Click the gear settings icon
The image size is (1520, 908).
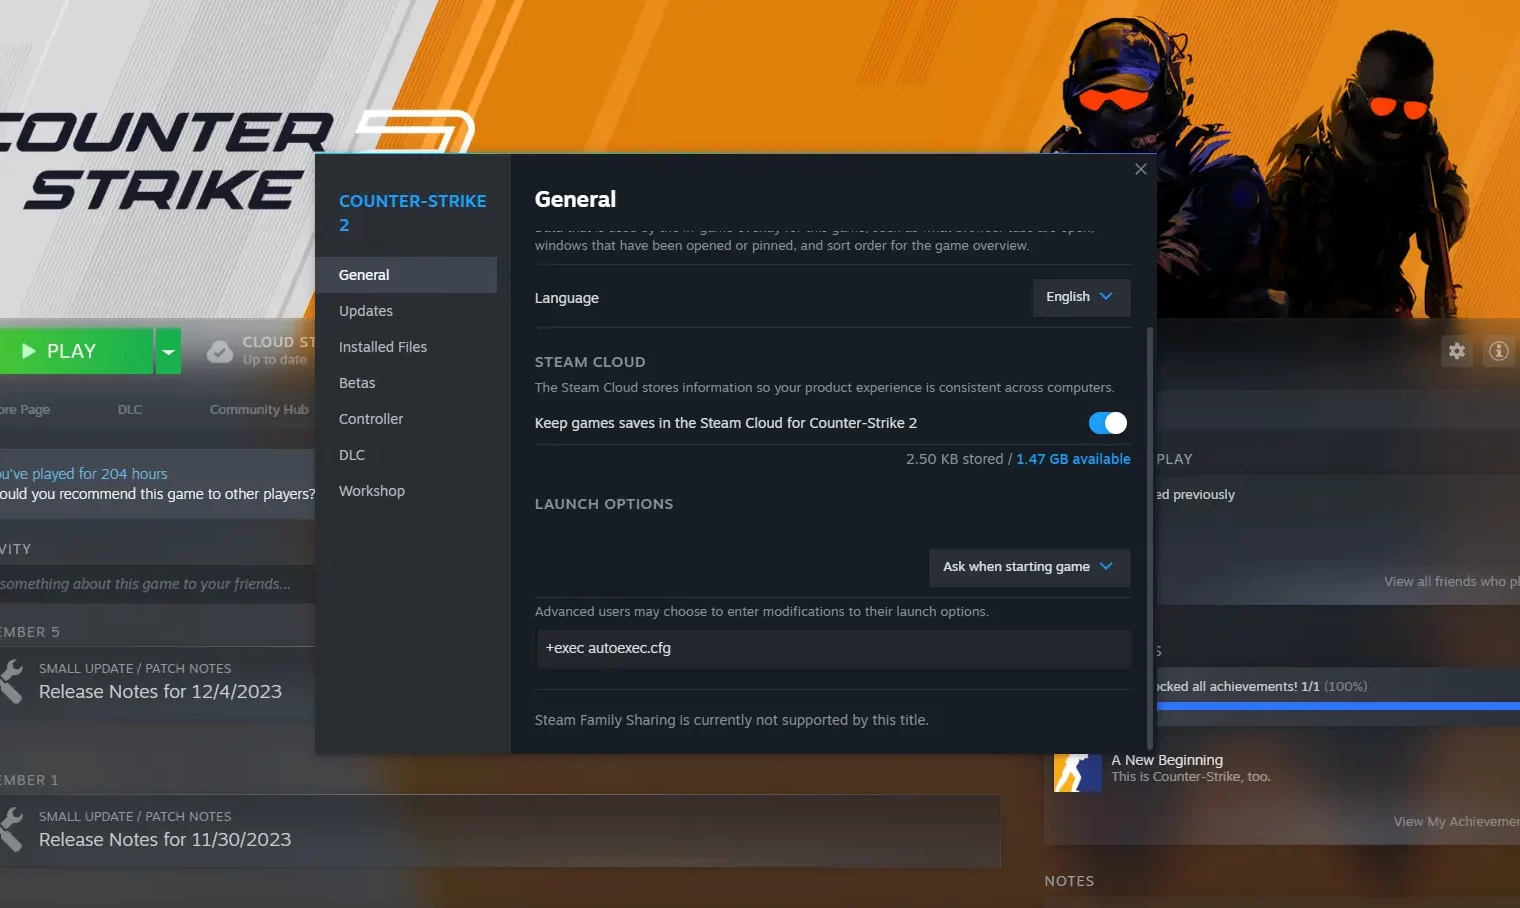click(1457, 351)
